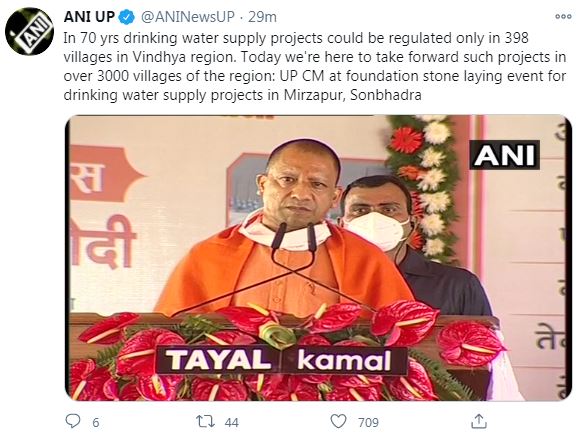The width and height of the screenshot is (584, 440).
Task: Click the blue verified badge
Action: click(128, 17)
